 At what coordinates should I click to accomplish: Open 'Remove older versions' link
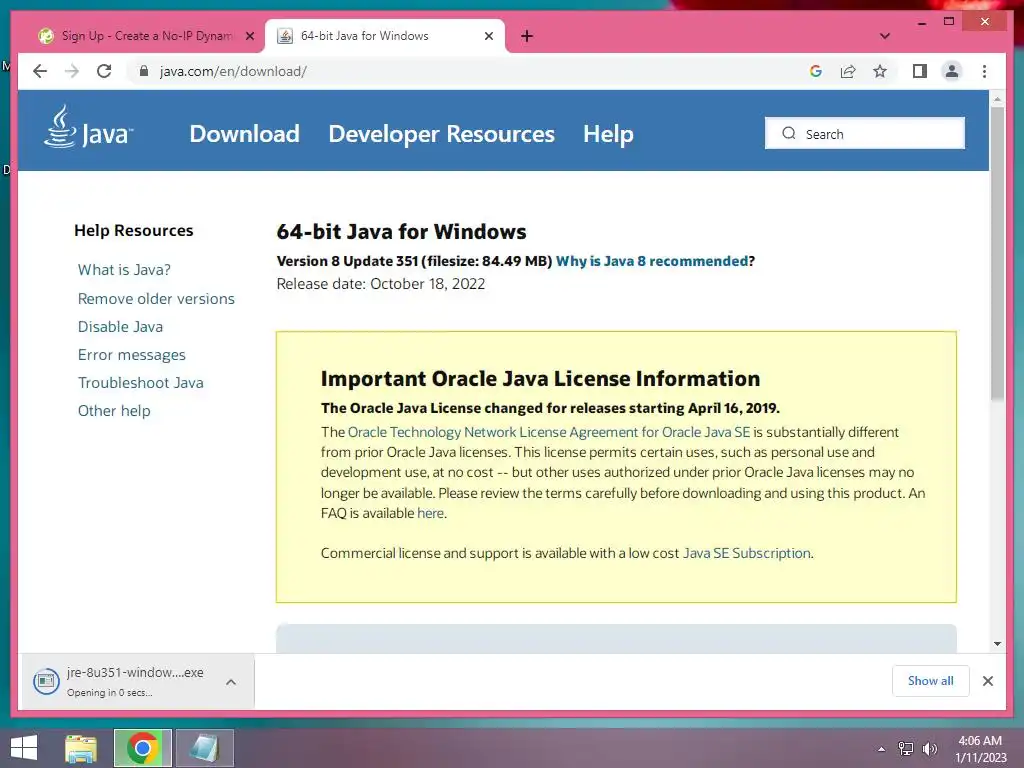point(156,298)
